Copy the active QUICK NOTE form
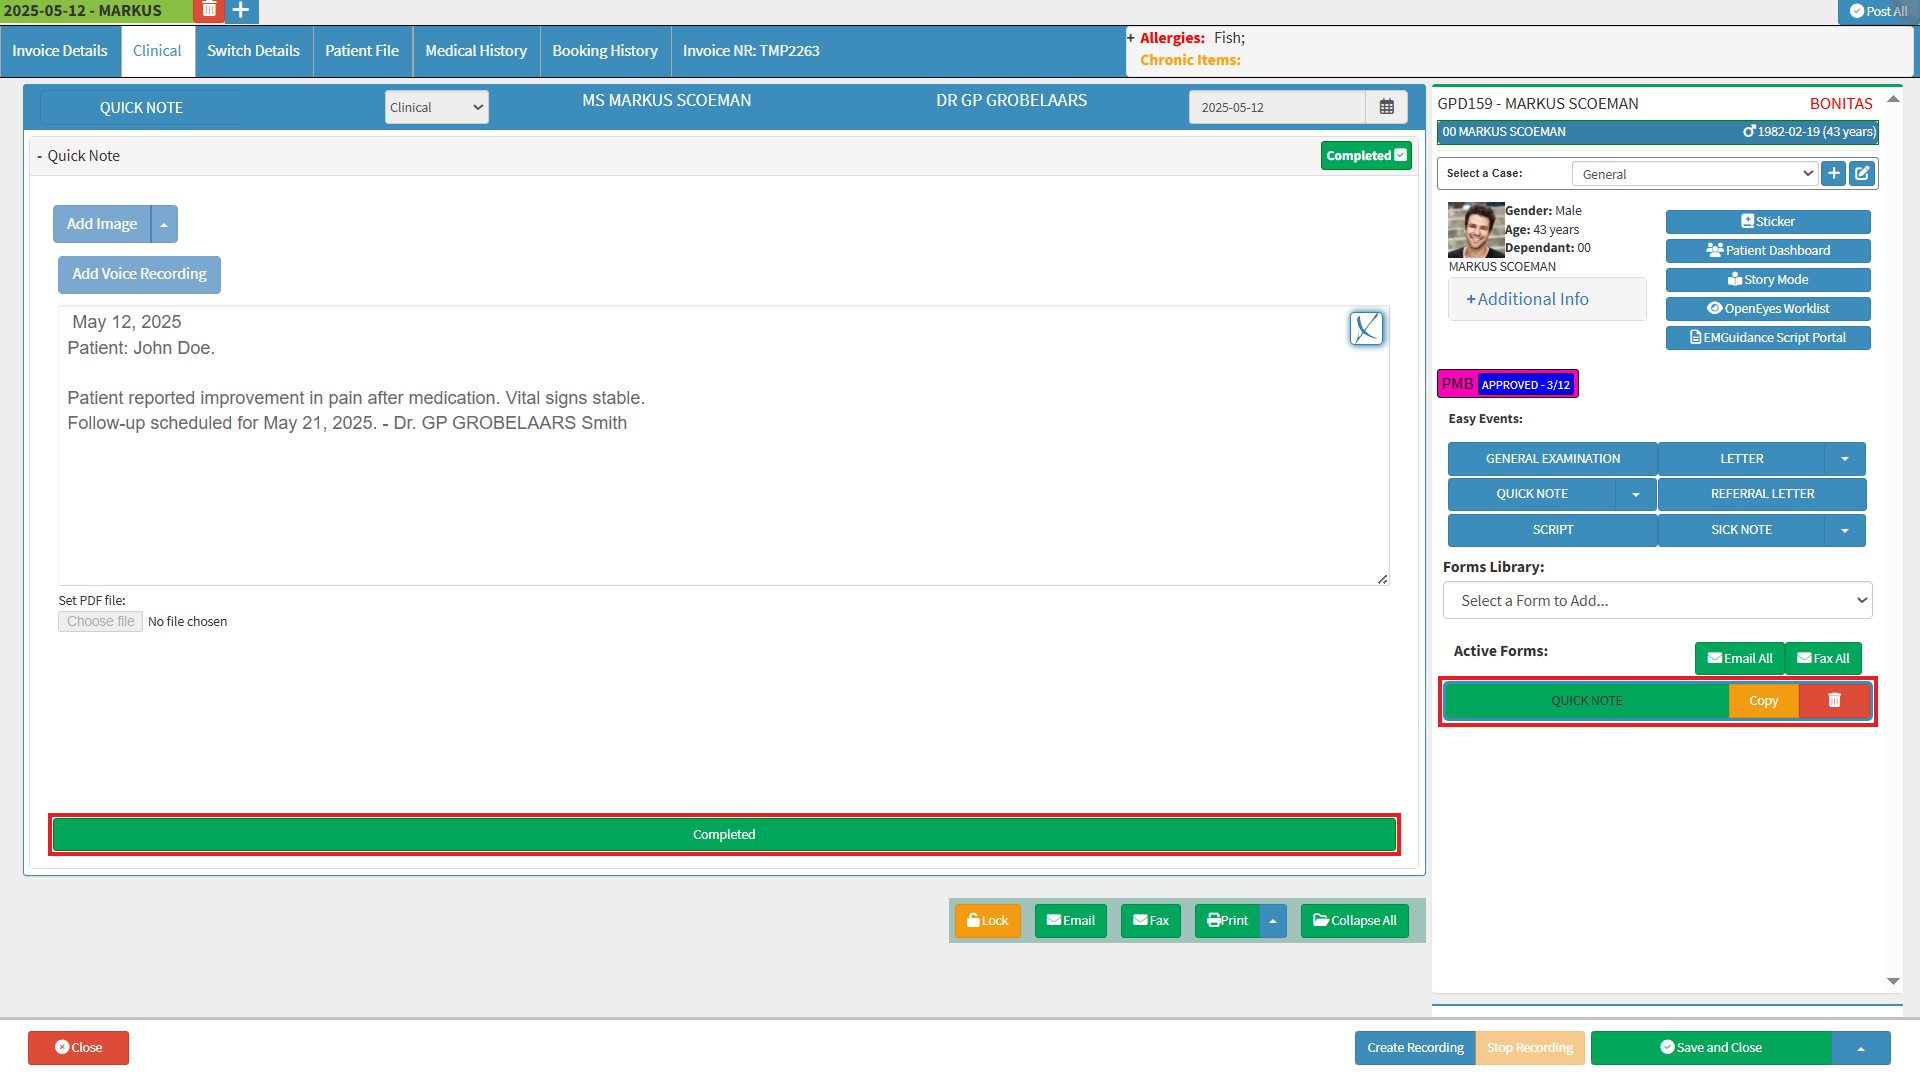The height and width of the screenshot is (1076, 1920). click(x=1764, y=700)
